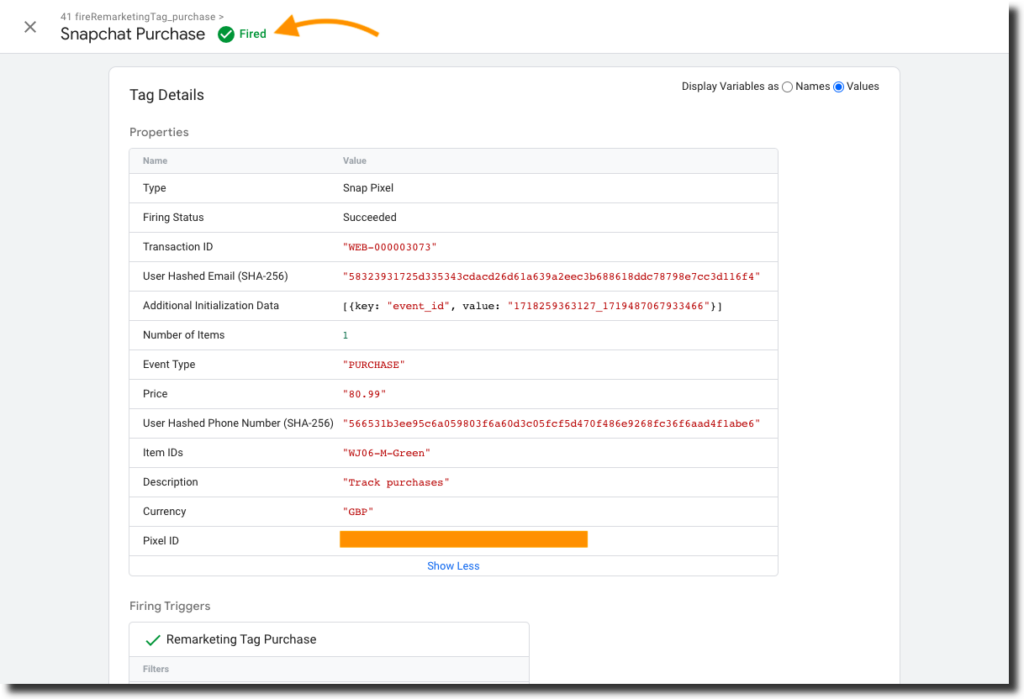Screen dimensions: 1024x699
Task: Click the Name column header
Action: [155, 161]
